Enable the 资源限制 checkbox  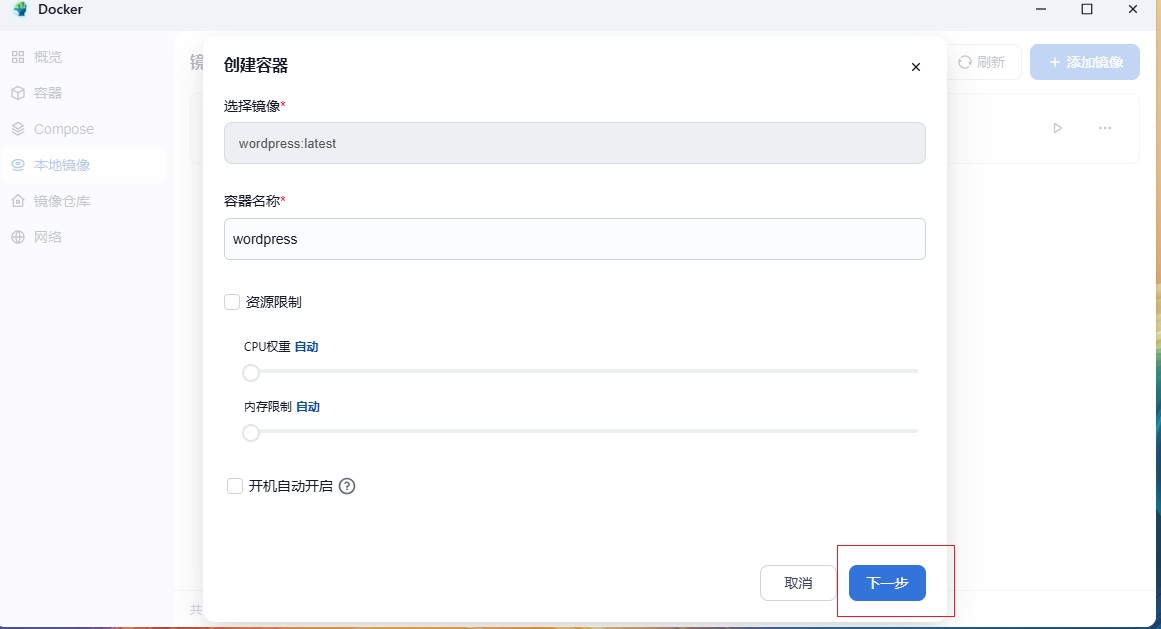click(x=232, y=302)
